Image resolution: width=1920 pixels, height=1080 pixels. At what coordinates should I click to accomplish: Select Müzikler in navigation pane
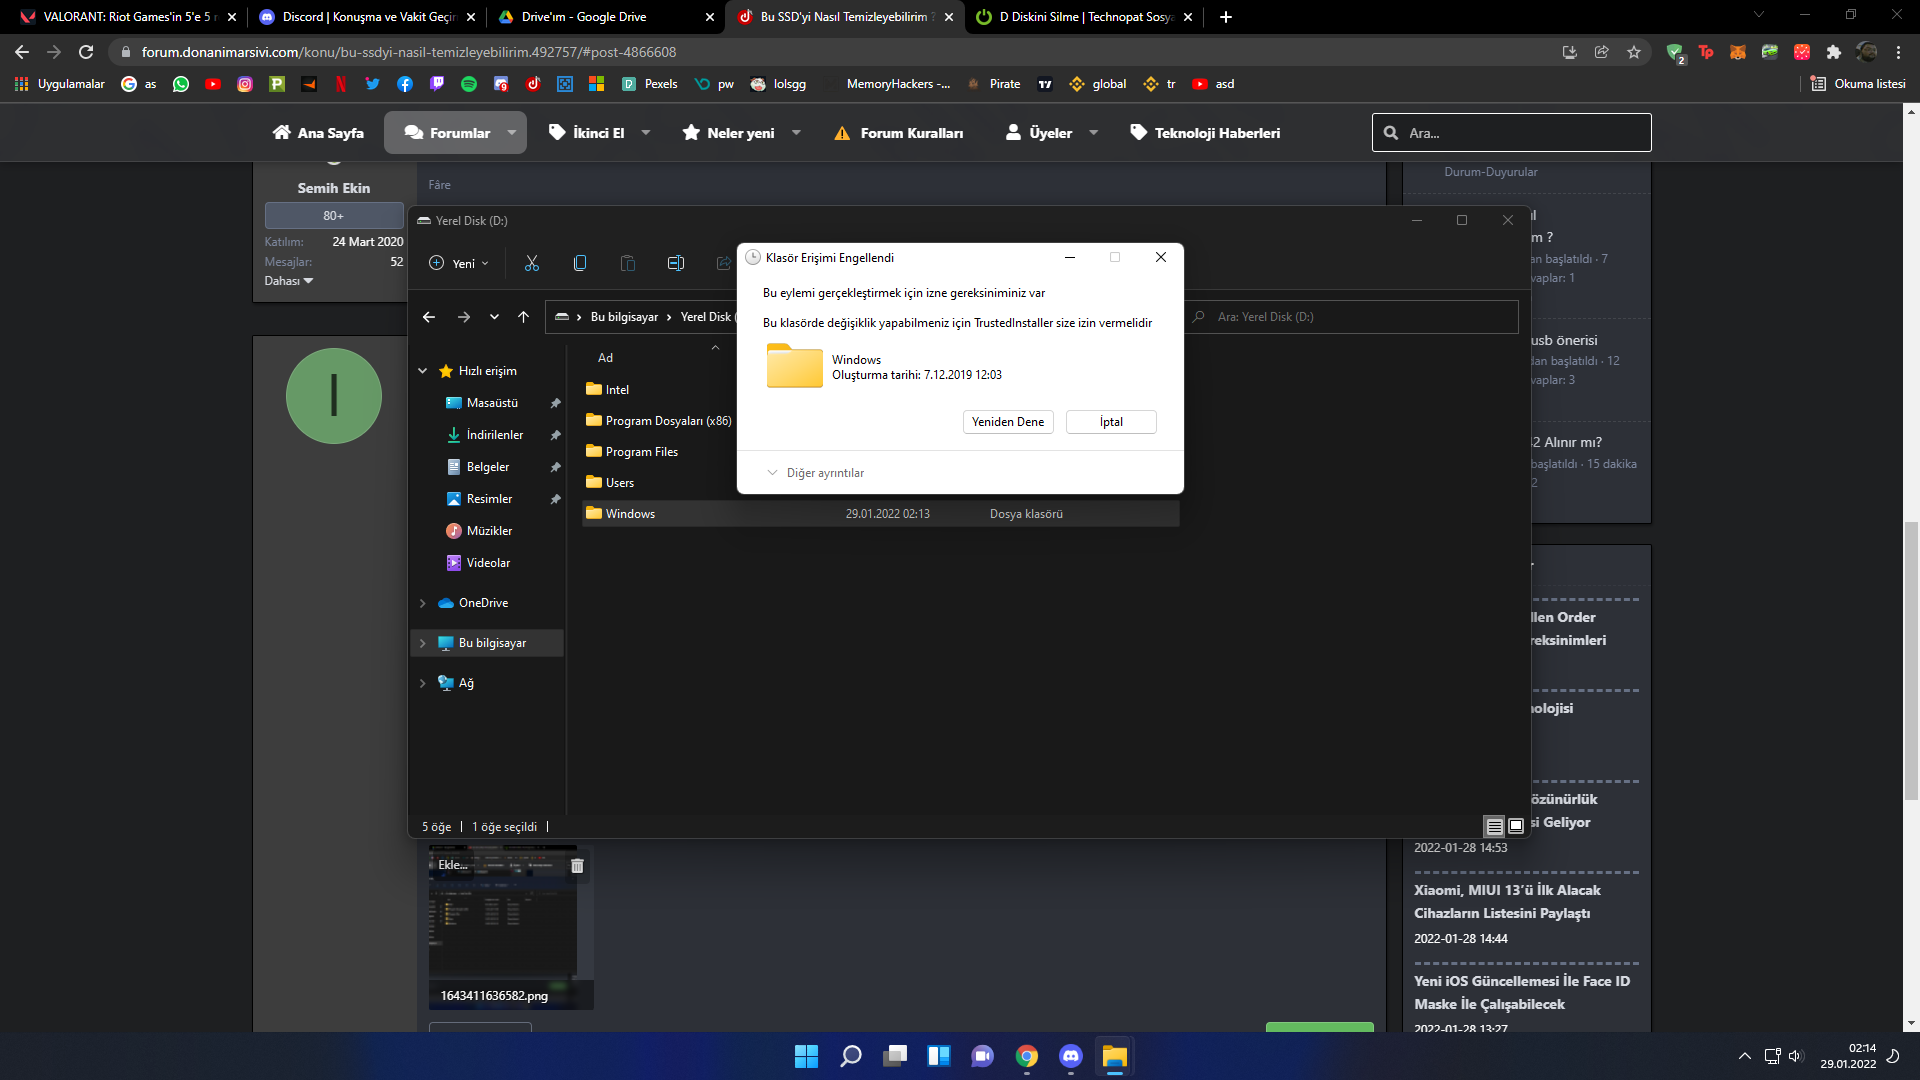[x=489, y=531]
